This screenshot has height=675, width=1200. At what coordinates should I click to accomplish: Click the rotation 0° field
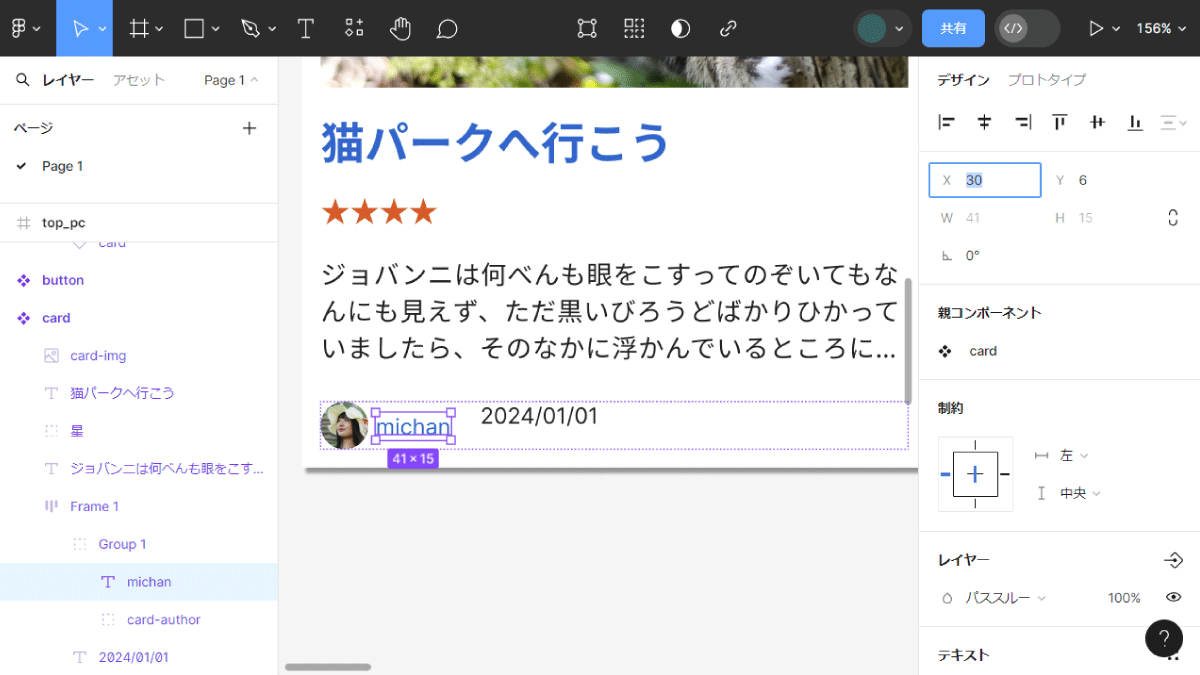click(x=985, y=255)
